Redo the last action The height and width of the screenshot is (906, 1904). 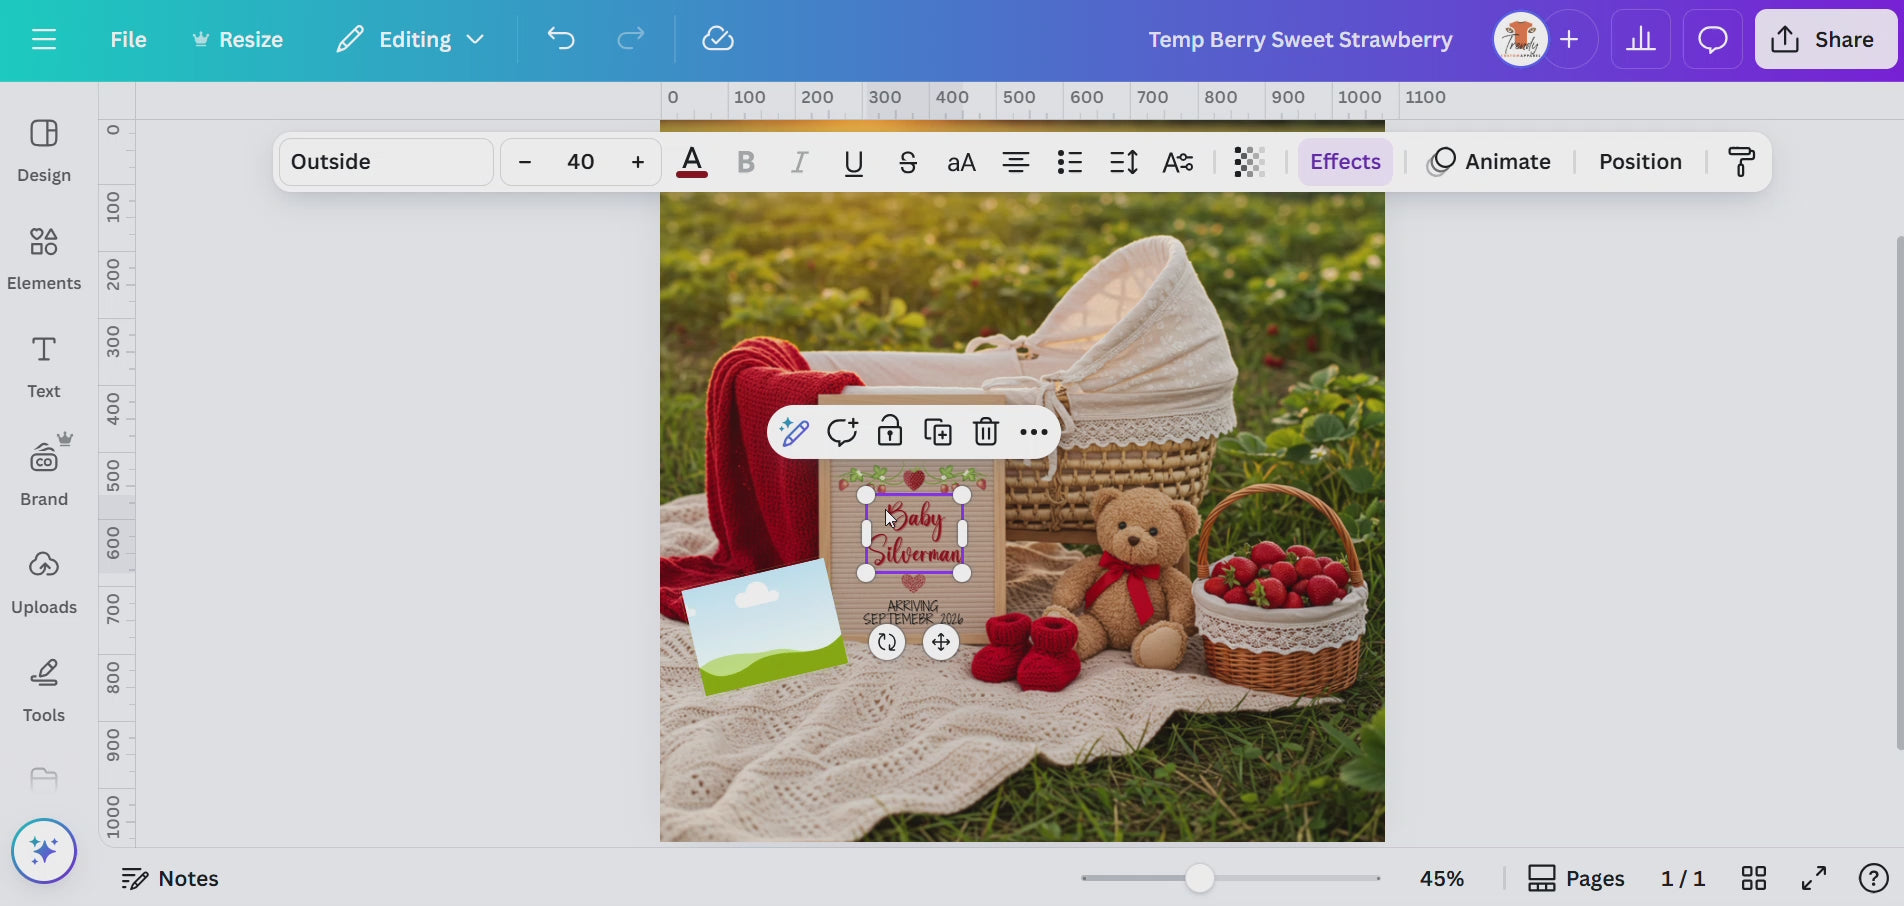point(630,39)
